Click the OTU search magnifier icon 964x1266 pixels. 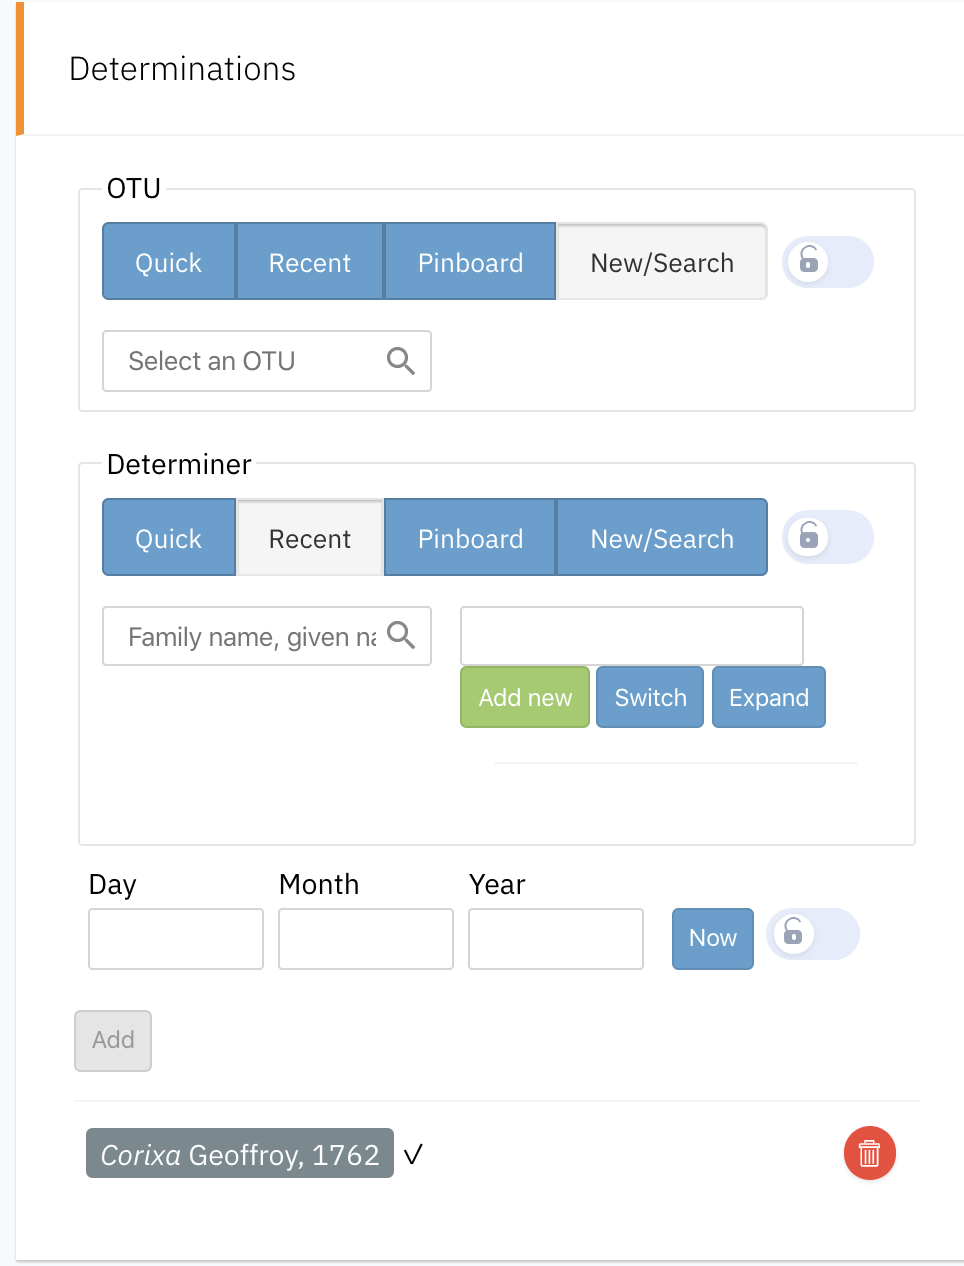click(401, 361)
